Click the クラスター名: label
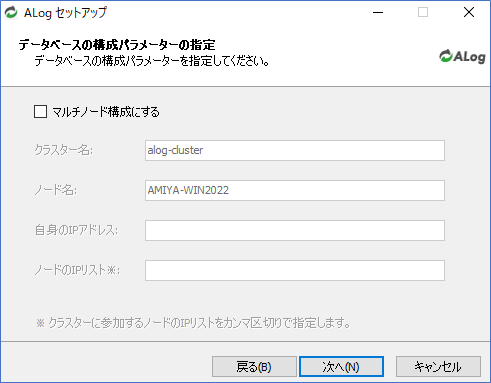491x383 pixels. [64, 150]
